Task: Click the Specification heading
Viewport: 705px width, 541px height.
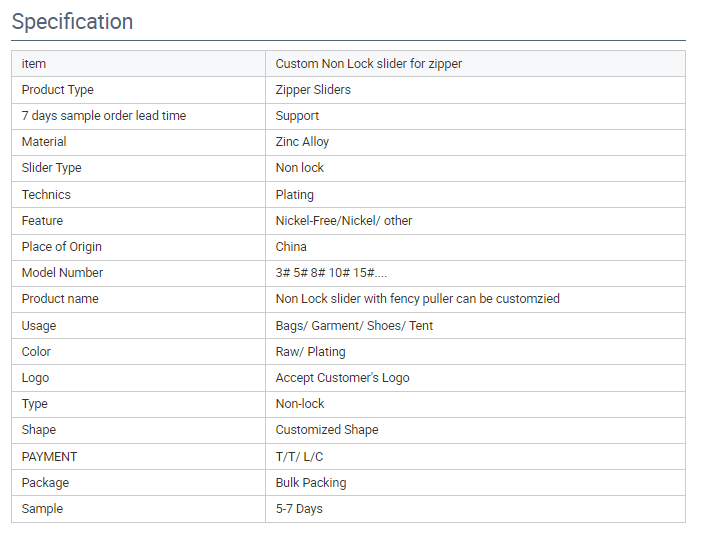Action: coord(72,22)
